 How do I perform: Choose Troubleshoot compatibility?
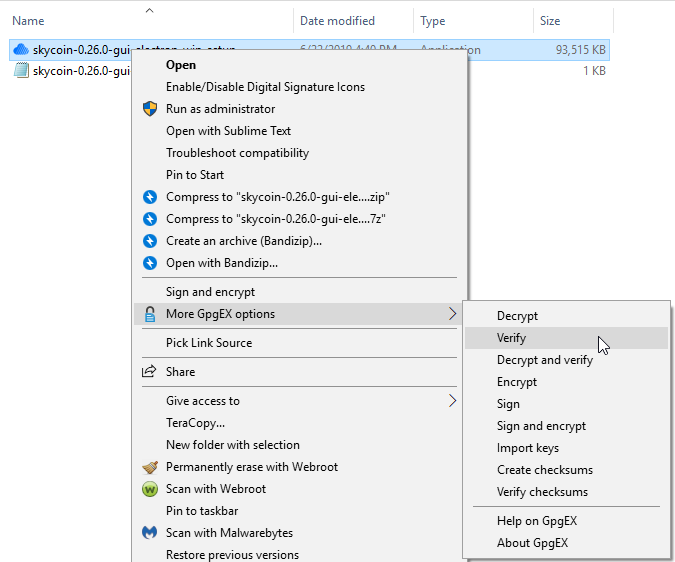300,153
